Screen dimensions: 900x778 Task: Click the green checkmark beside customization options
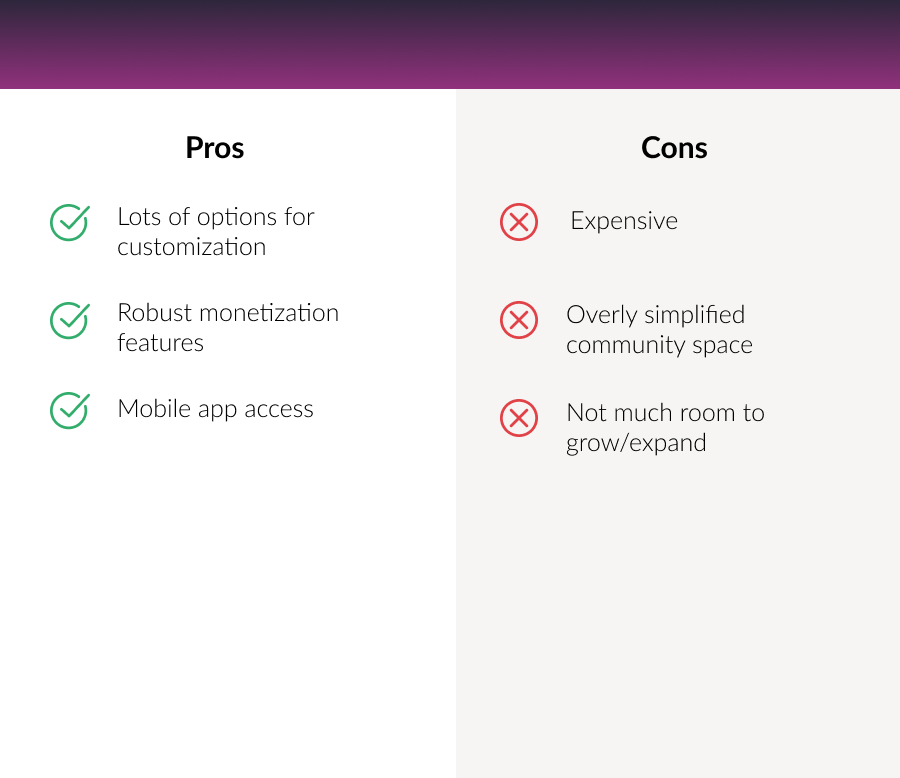point(69,222)
